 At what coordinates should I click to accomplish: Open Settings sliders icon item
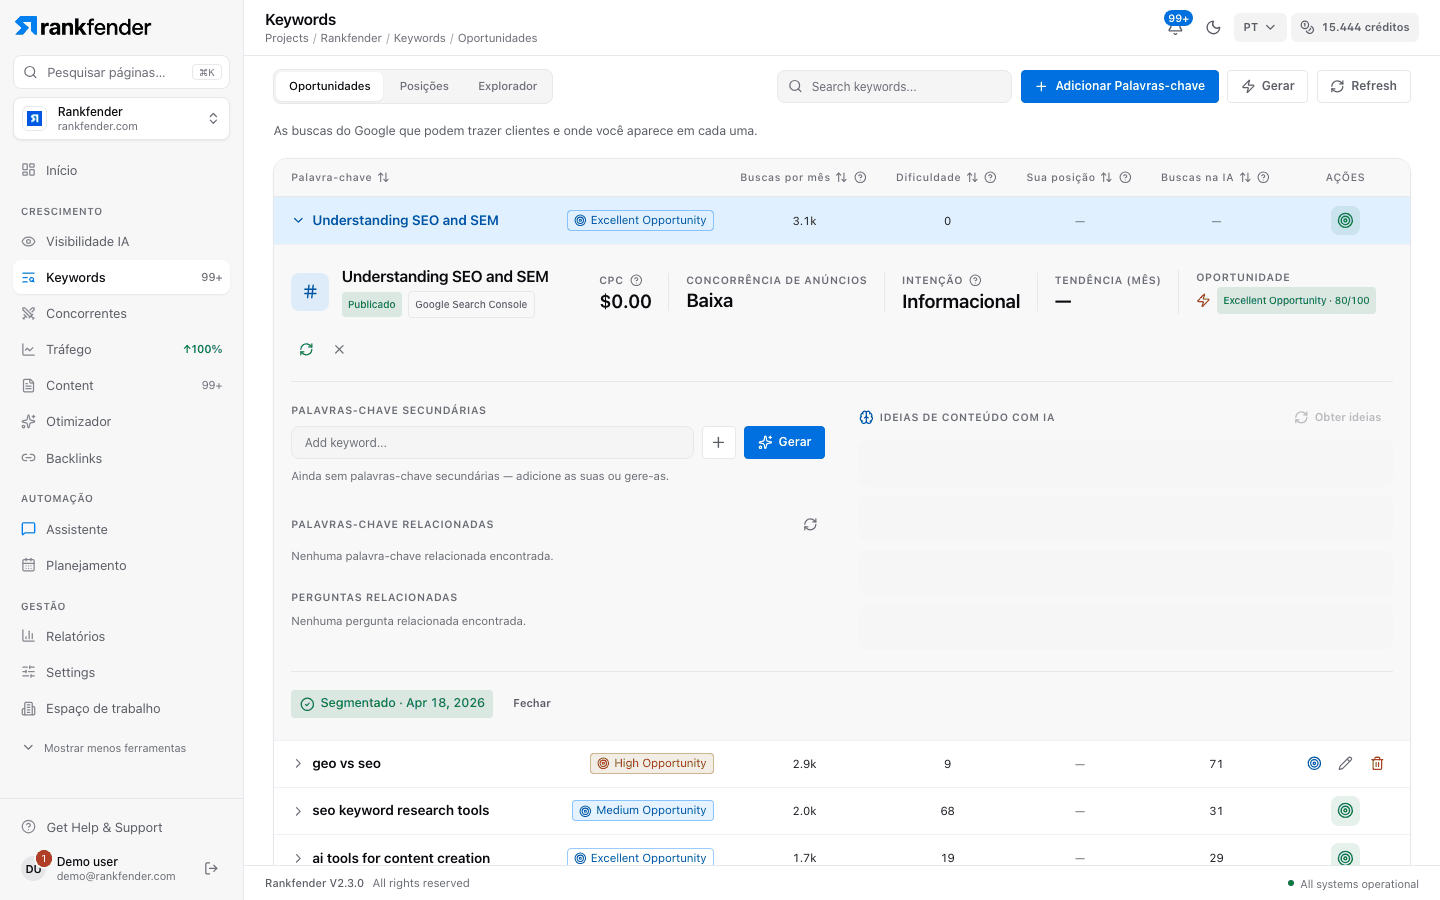click(x=122, y=672)
